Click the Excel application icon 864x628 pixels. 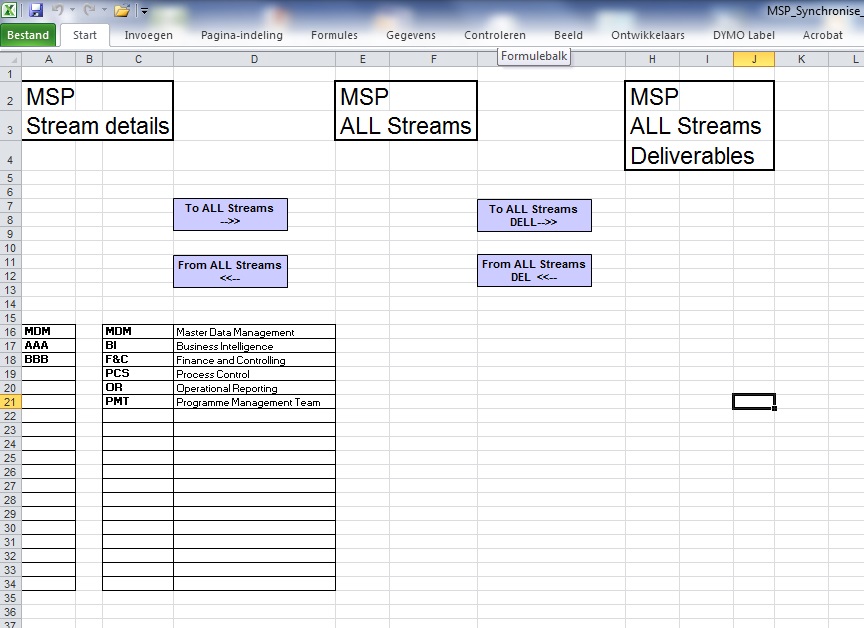(x=10, y=10)
